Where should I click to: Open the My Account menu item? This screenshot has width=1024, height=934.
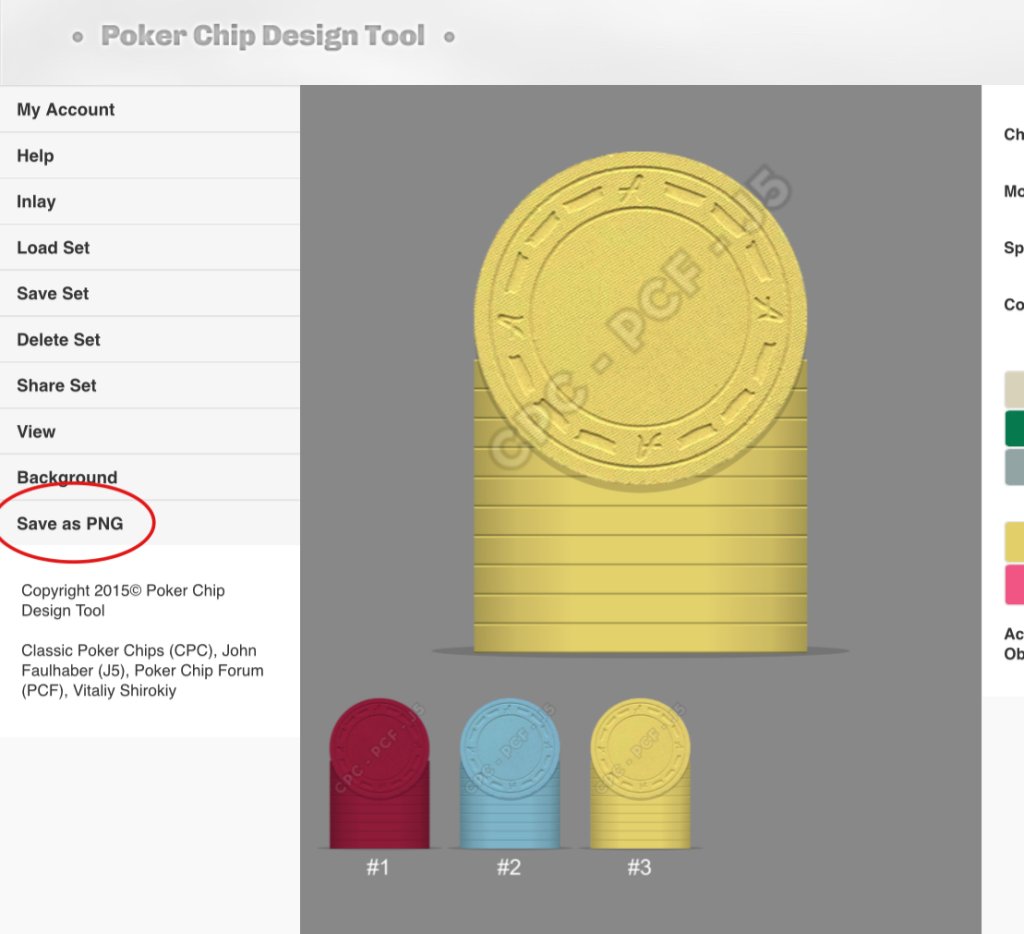point(66,110)
